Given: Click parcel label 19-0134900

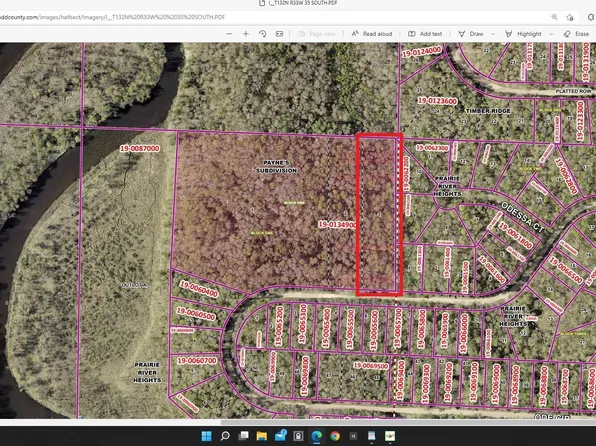Looking at the screenshot, I should pos(337,225).
